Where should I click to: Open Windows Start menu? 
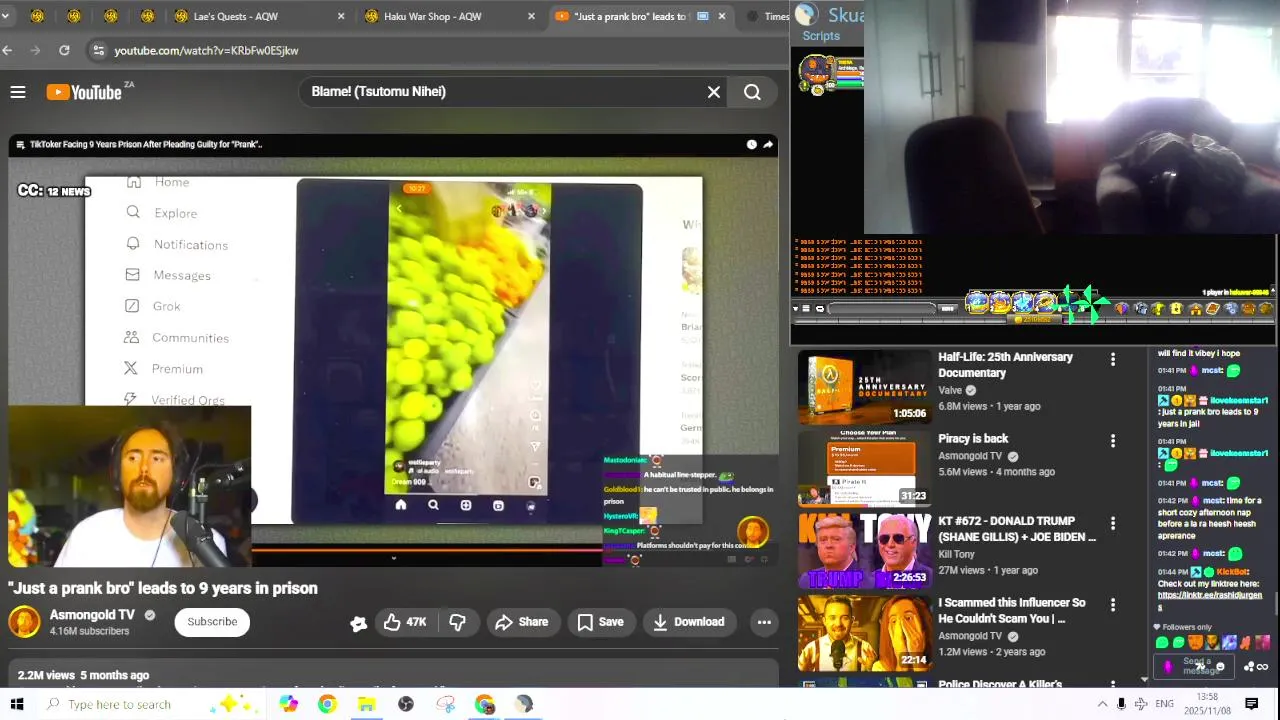(x=17, y=704)
